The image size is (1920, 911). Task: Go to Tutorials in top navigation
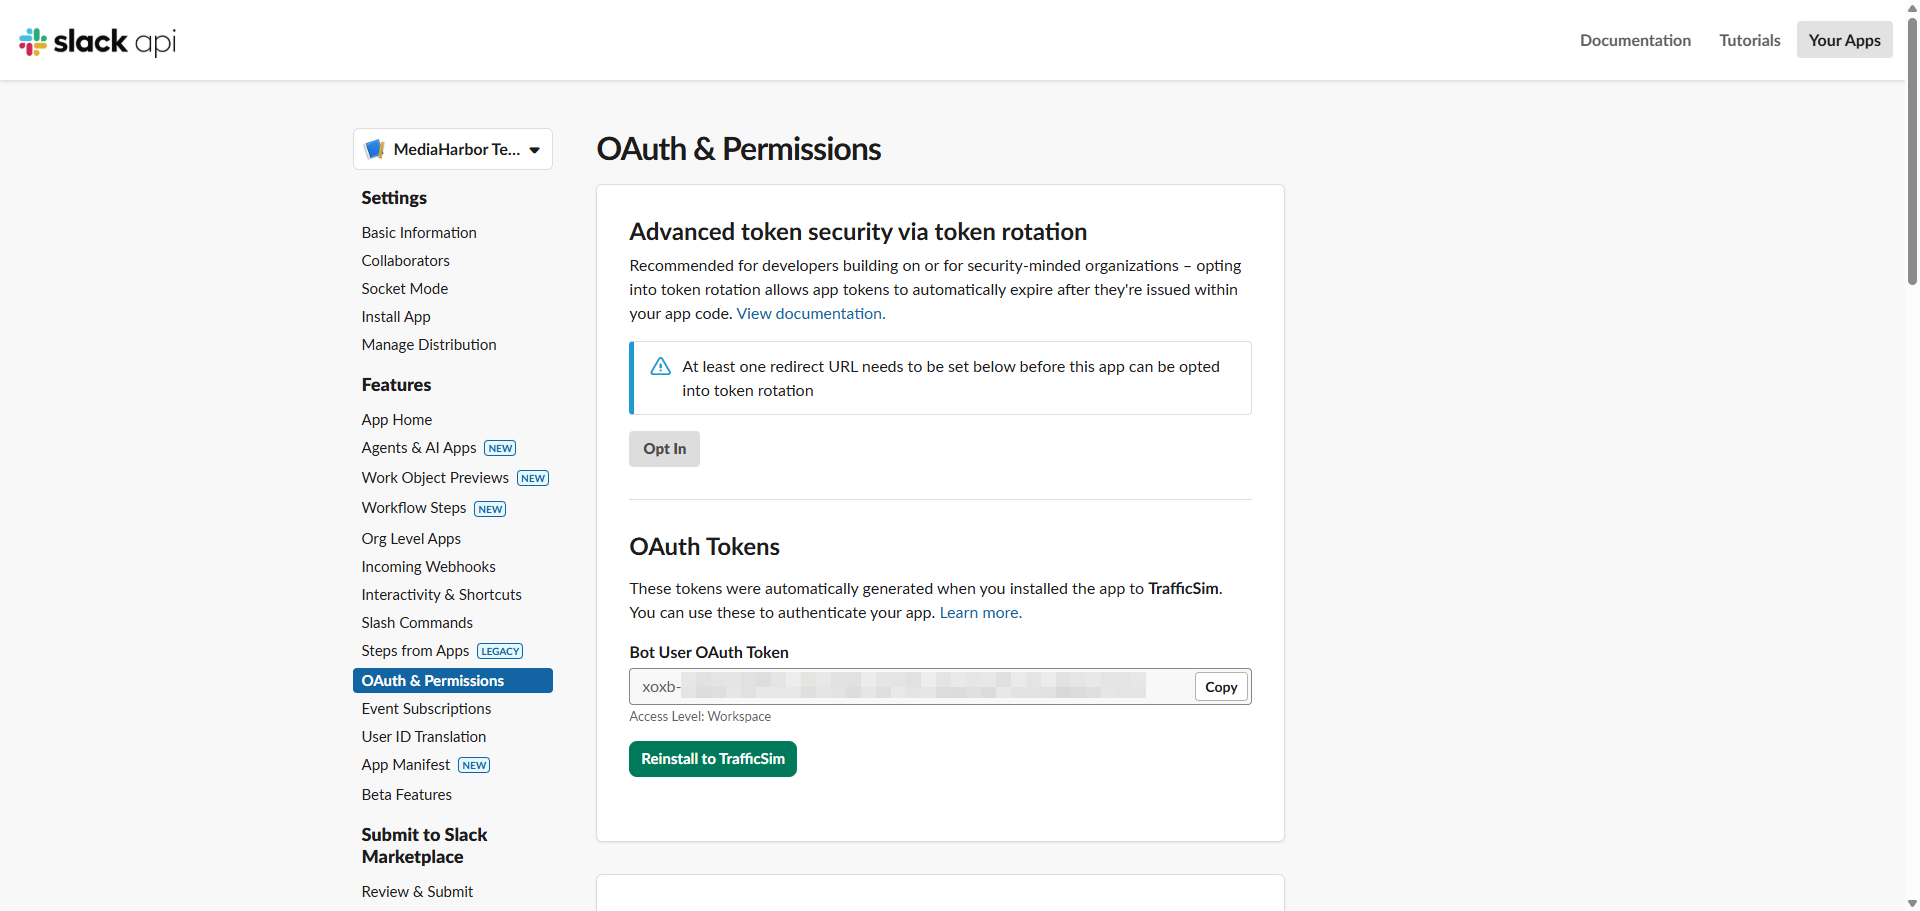(1749, 40)
